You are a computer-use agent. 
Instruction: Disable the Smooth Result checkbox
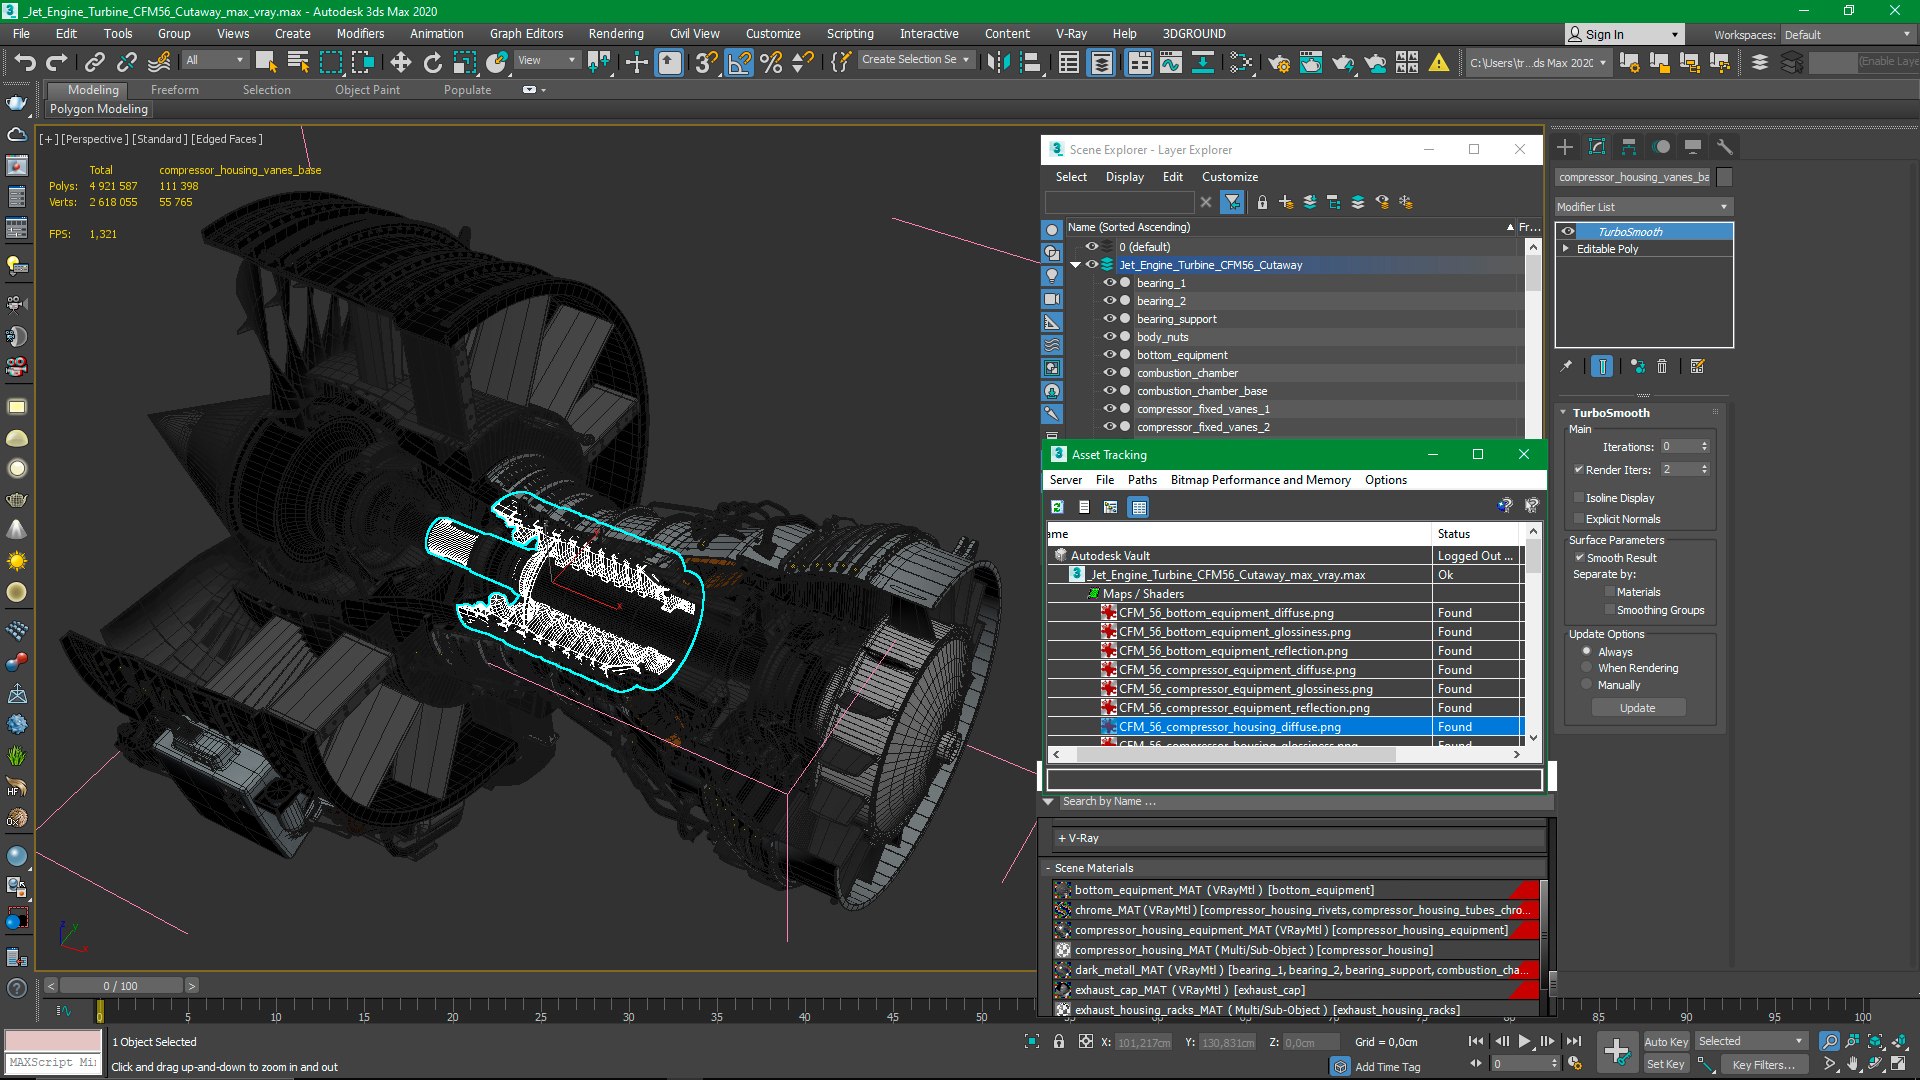1579,558
